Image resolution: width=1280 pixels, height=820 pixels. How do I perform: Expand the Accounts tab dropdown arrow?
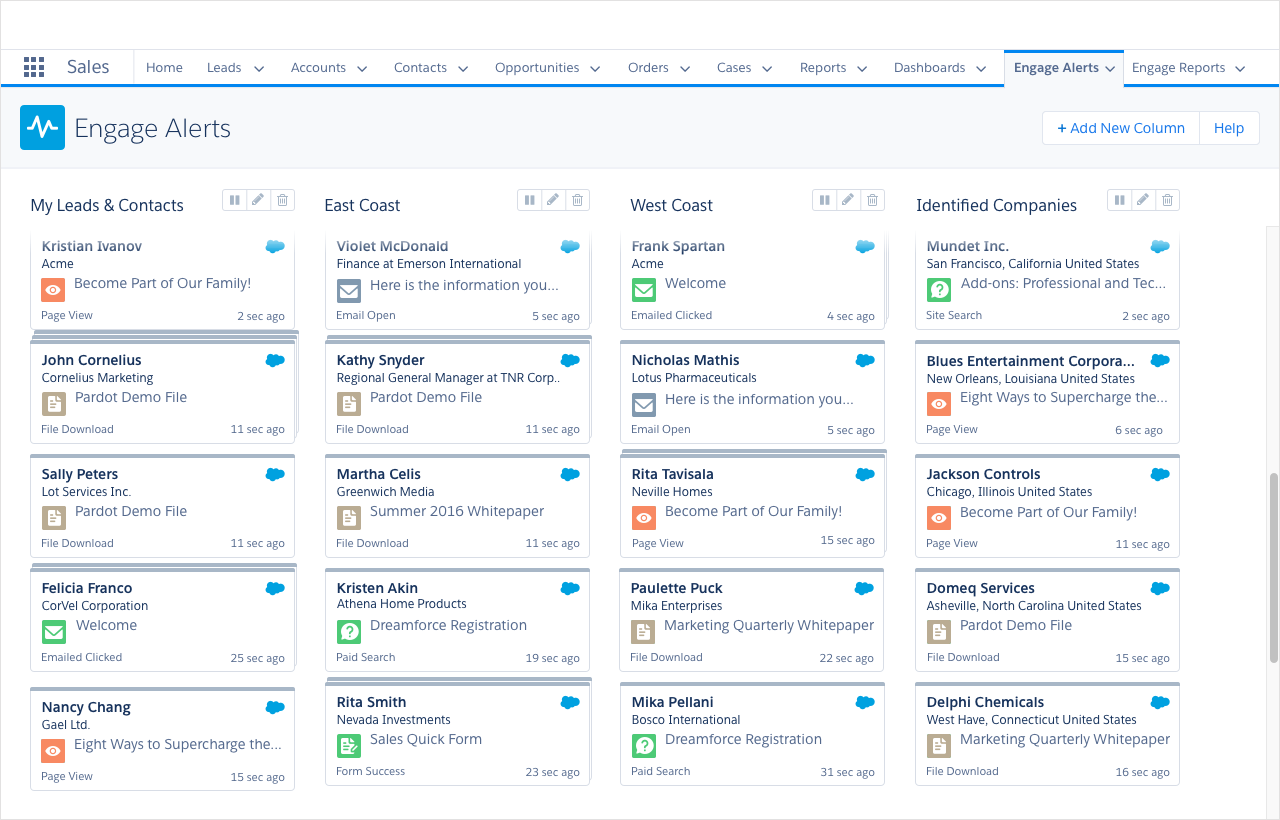coord(362,68)
